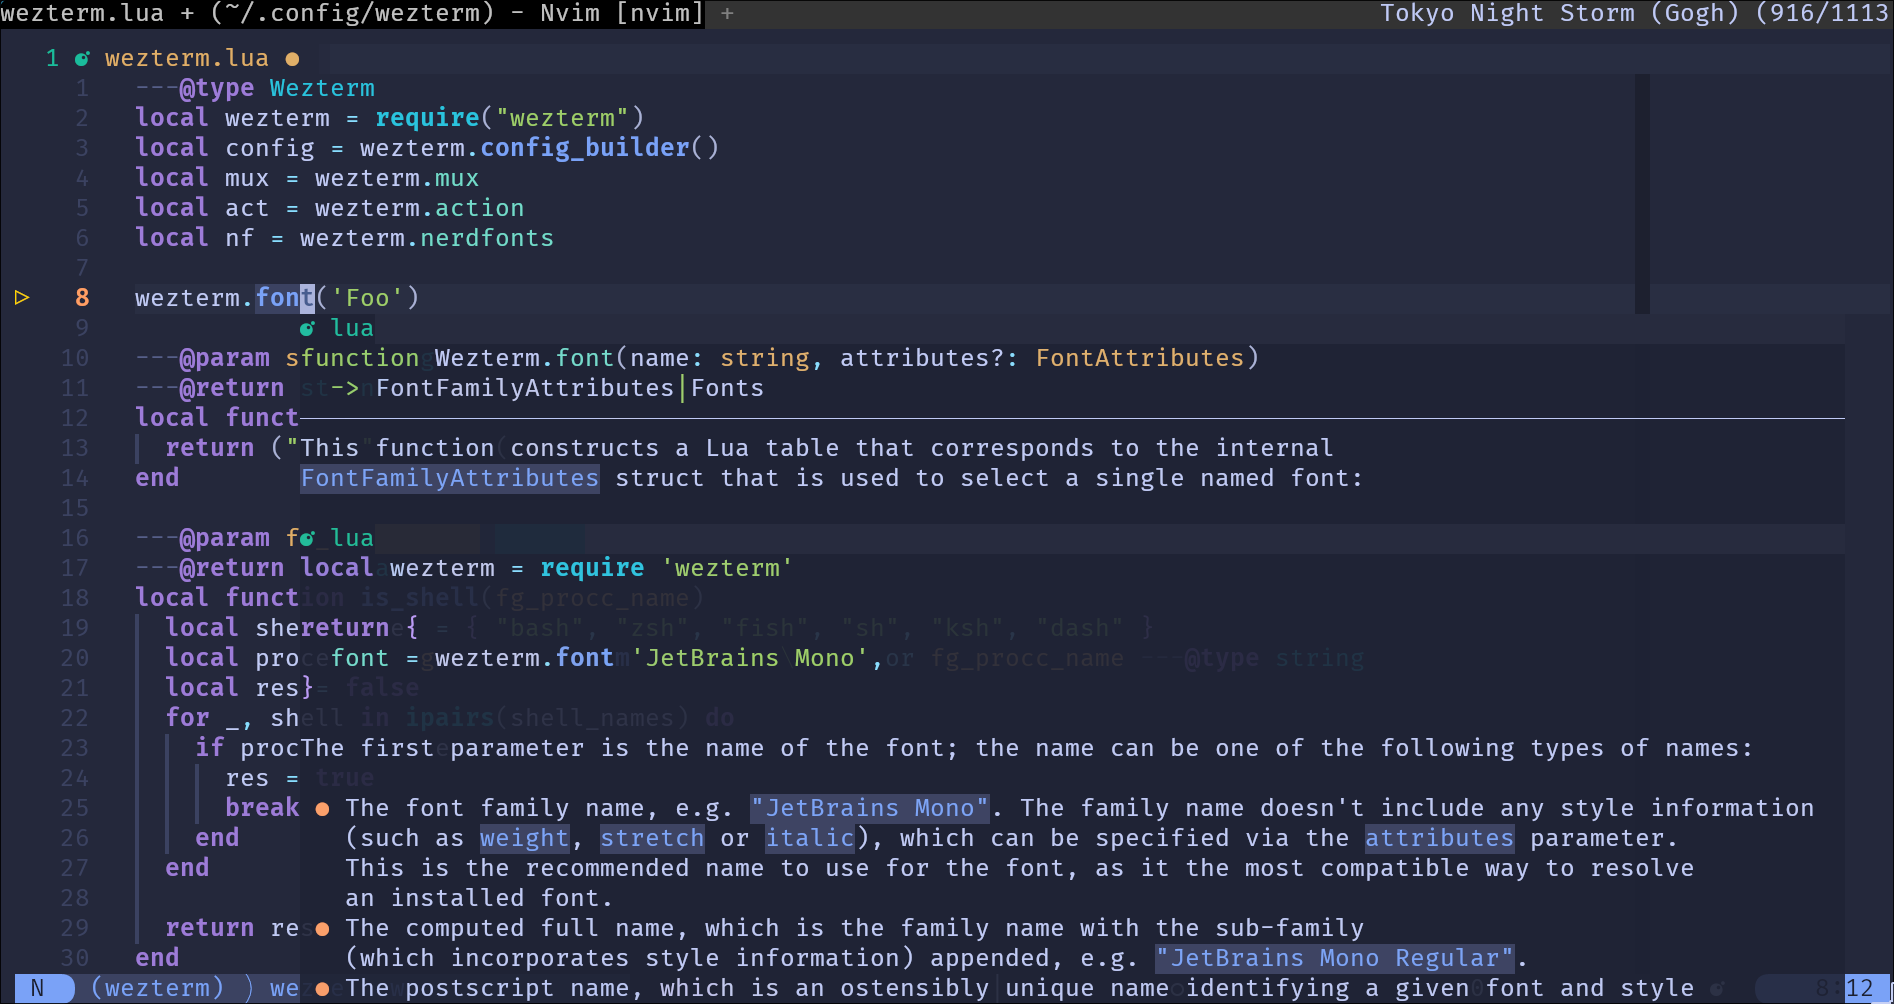
Task: Click the (wezterm) segment in the statusline
Action: coord(157,988)
